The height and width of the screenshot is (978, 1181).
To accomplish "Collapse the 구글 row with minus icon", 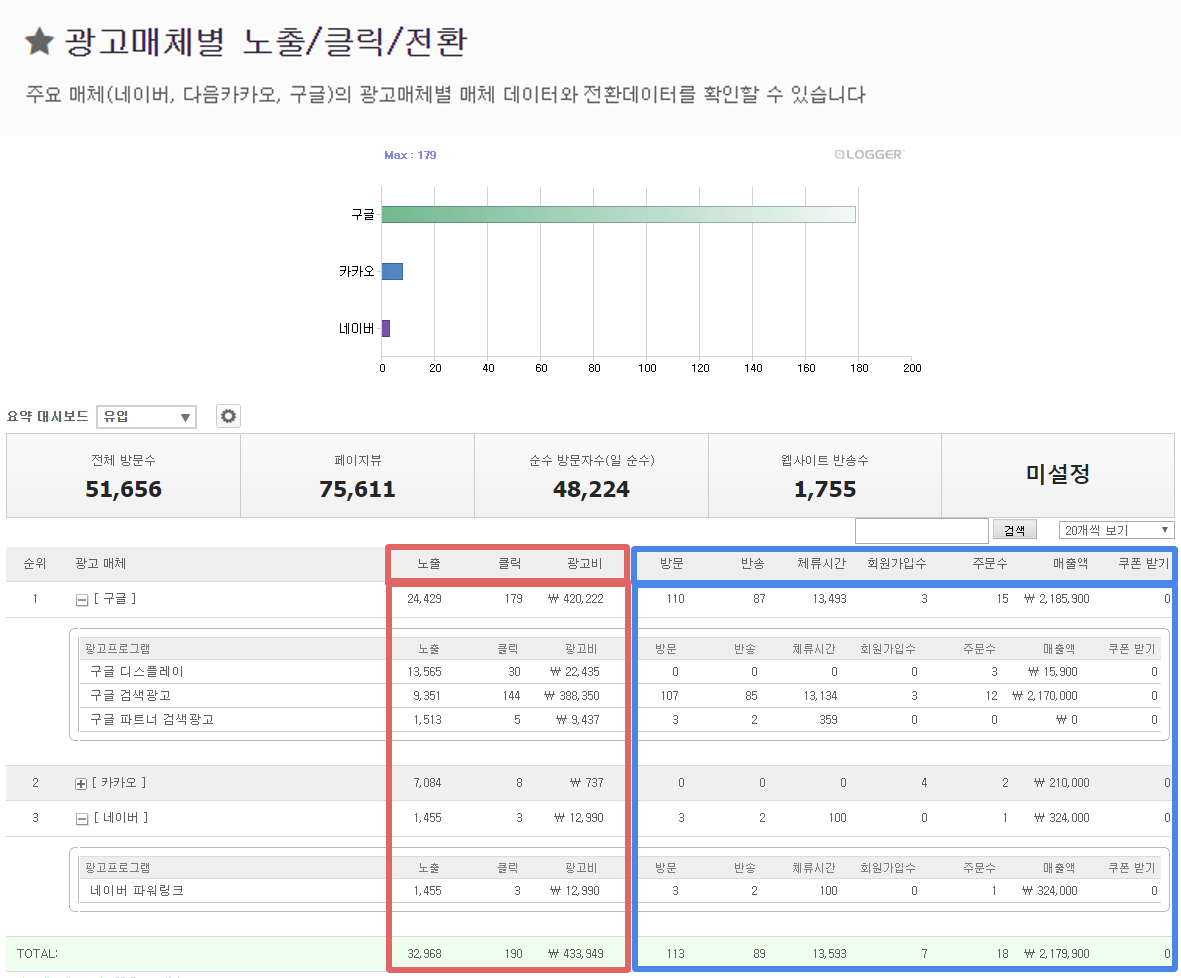I will (82, 600).
